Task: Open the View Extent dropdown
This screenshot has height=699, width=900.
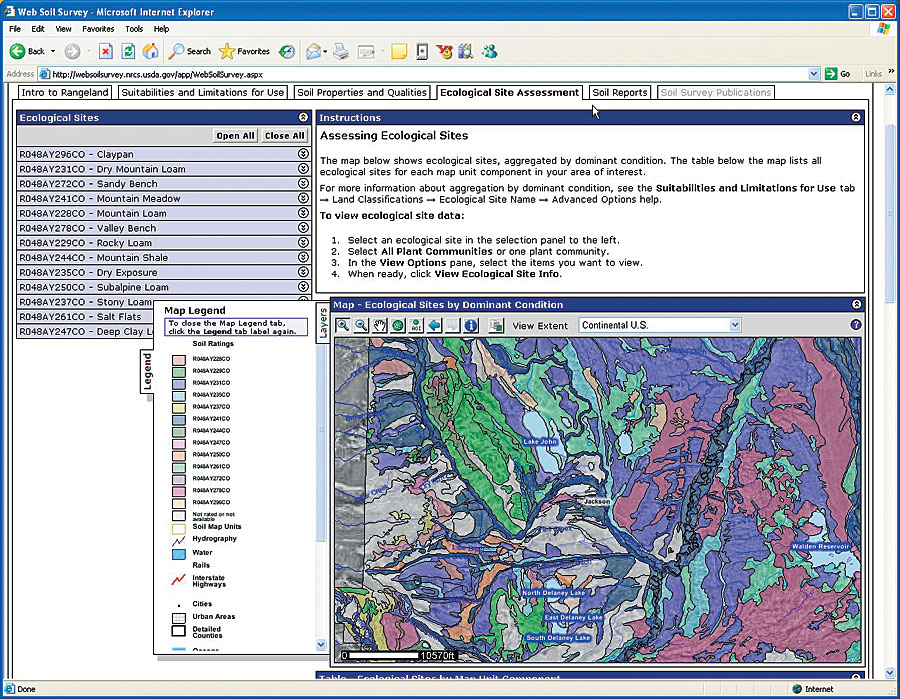Action: pos(734,325)
